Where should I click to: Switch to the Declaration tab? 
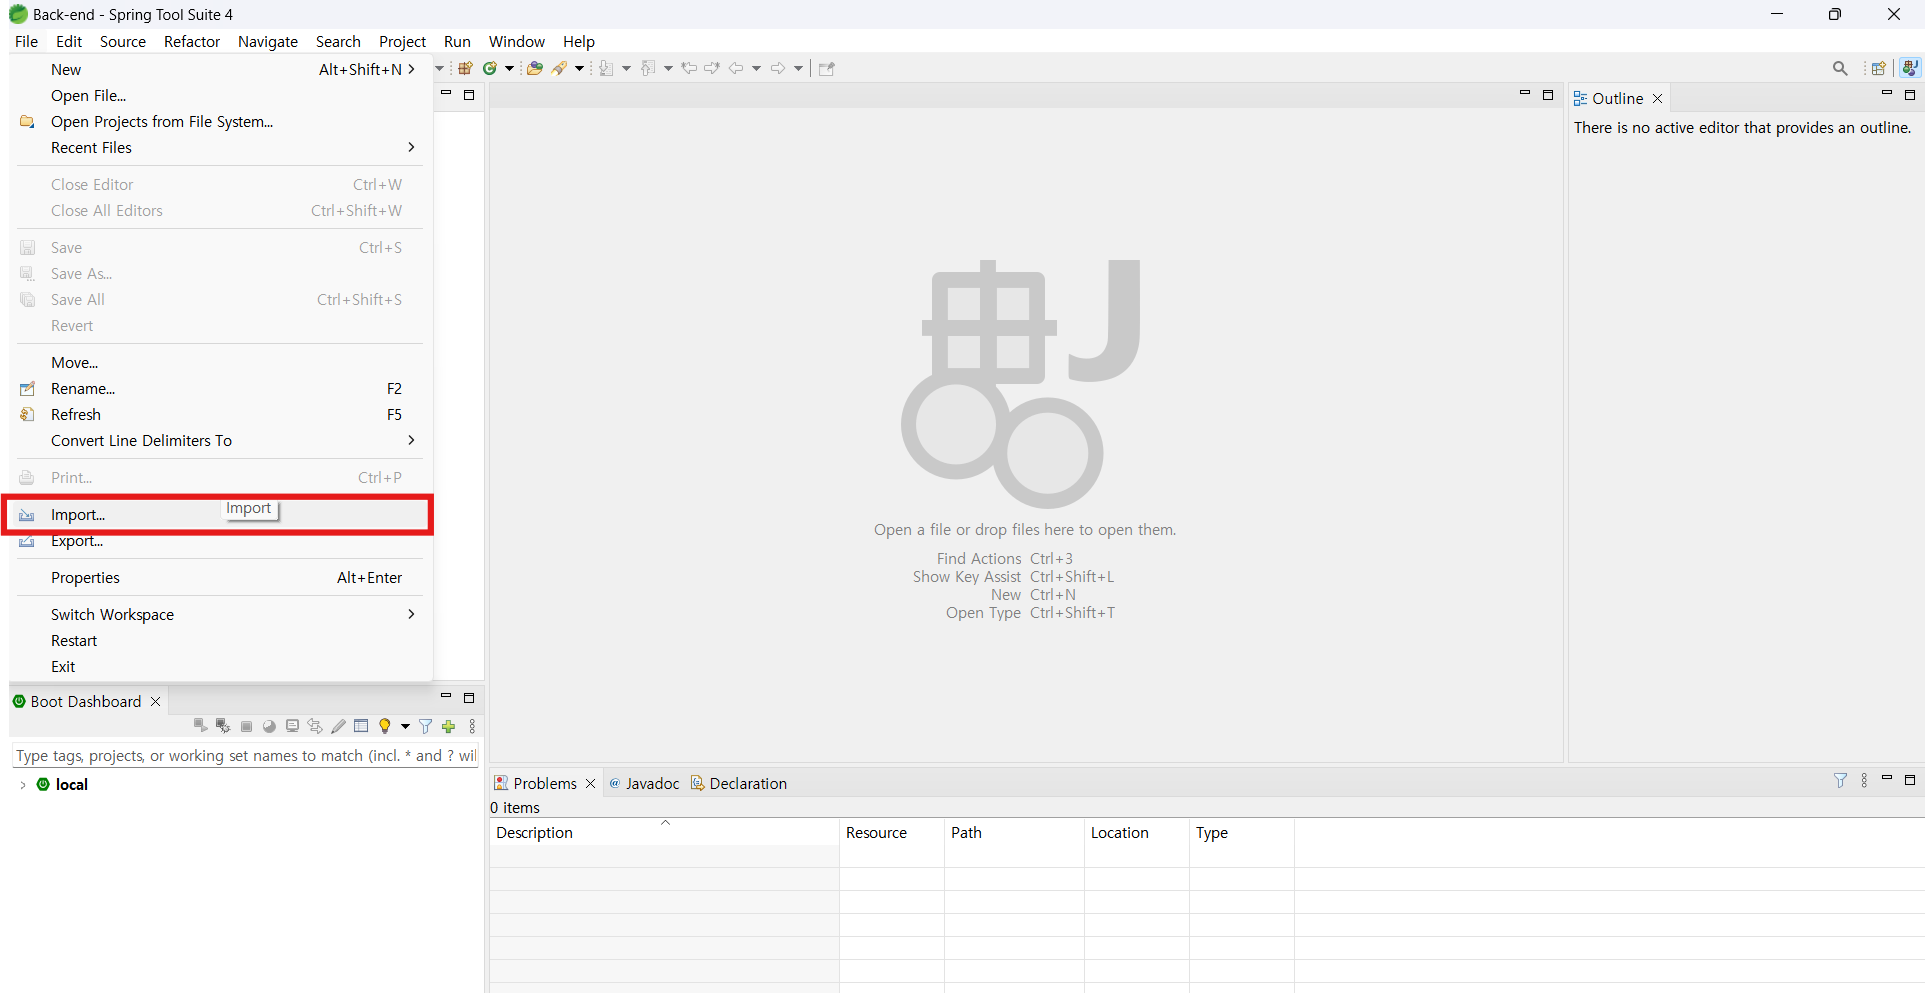tap(739, 784)
